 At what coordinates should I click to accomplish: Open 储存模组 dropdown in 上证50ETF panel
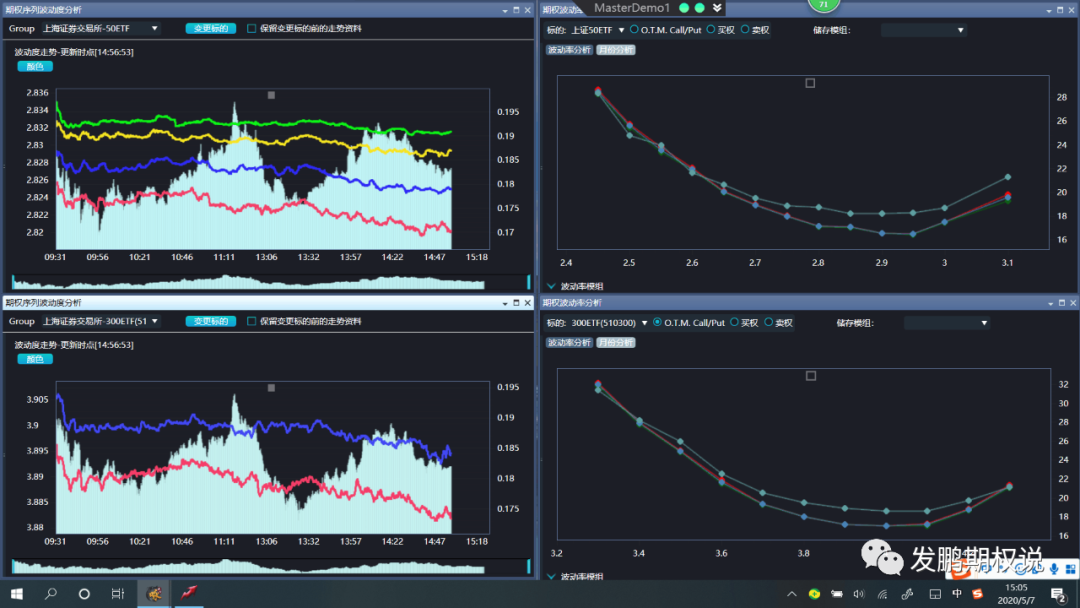click(x=924, y=30)
